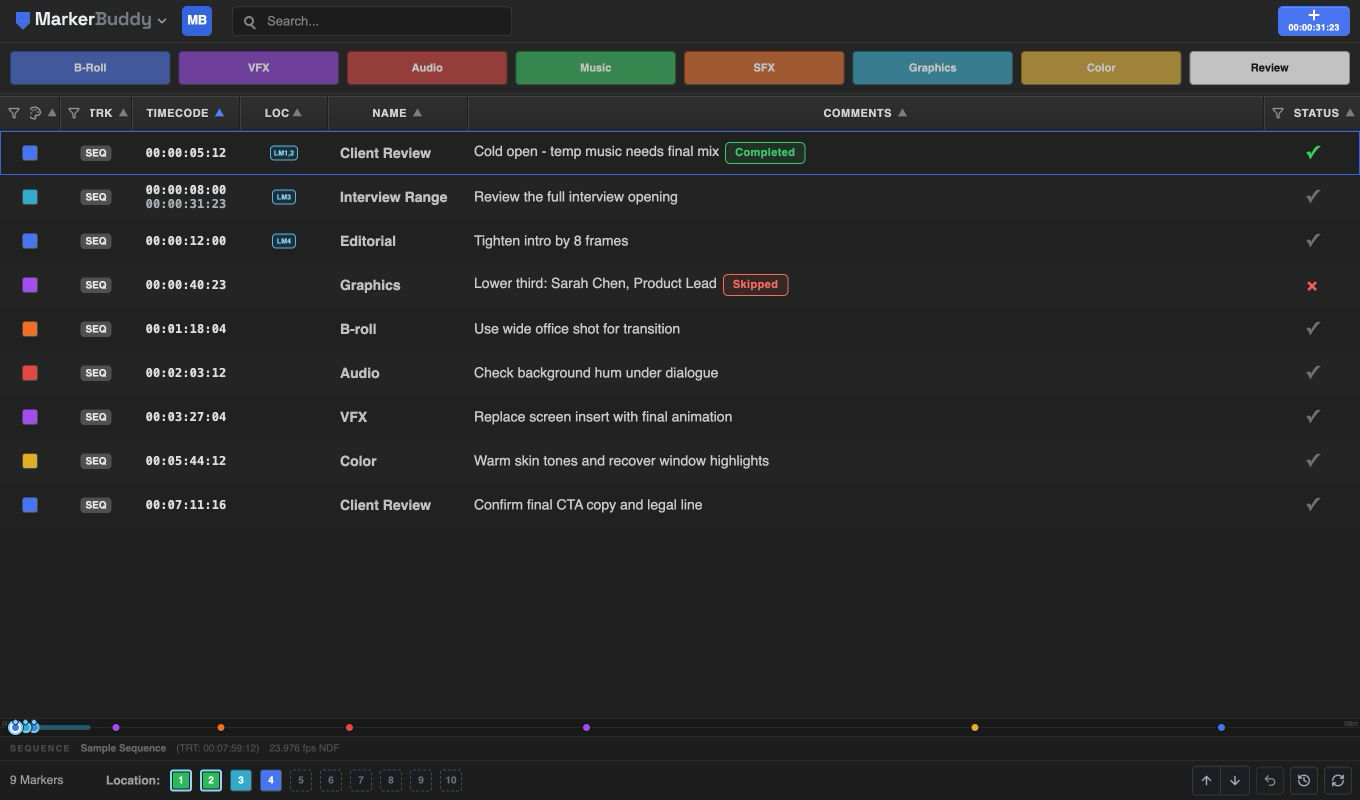Click timecode 00:01:18:04

point(186,329)
